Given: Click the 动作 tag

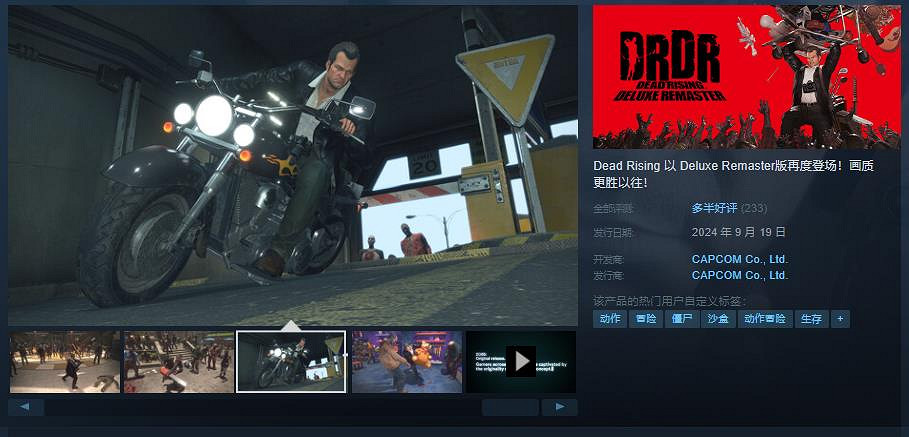Looking at the screenshot, I should [610, 319].
